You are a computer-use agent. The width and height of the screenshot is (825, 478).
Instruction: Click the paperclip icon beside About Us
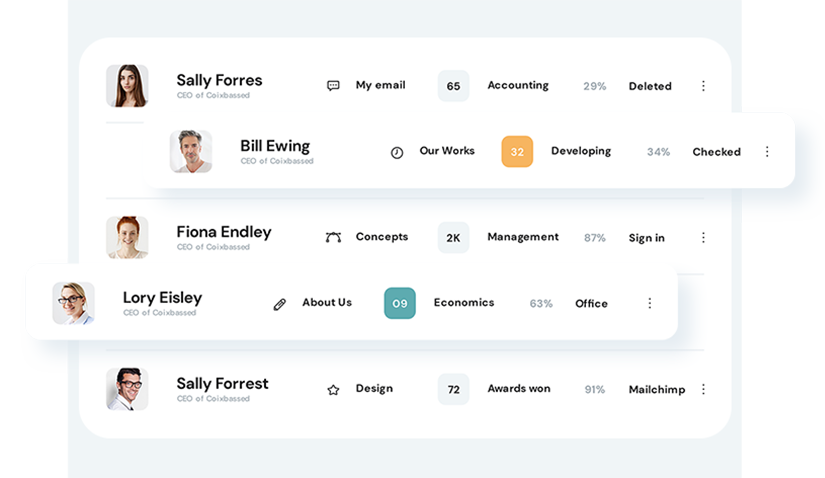(x=280, y=304)
